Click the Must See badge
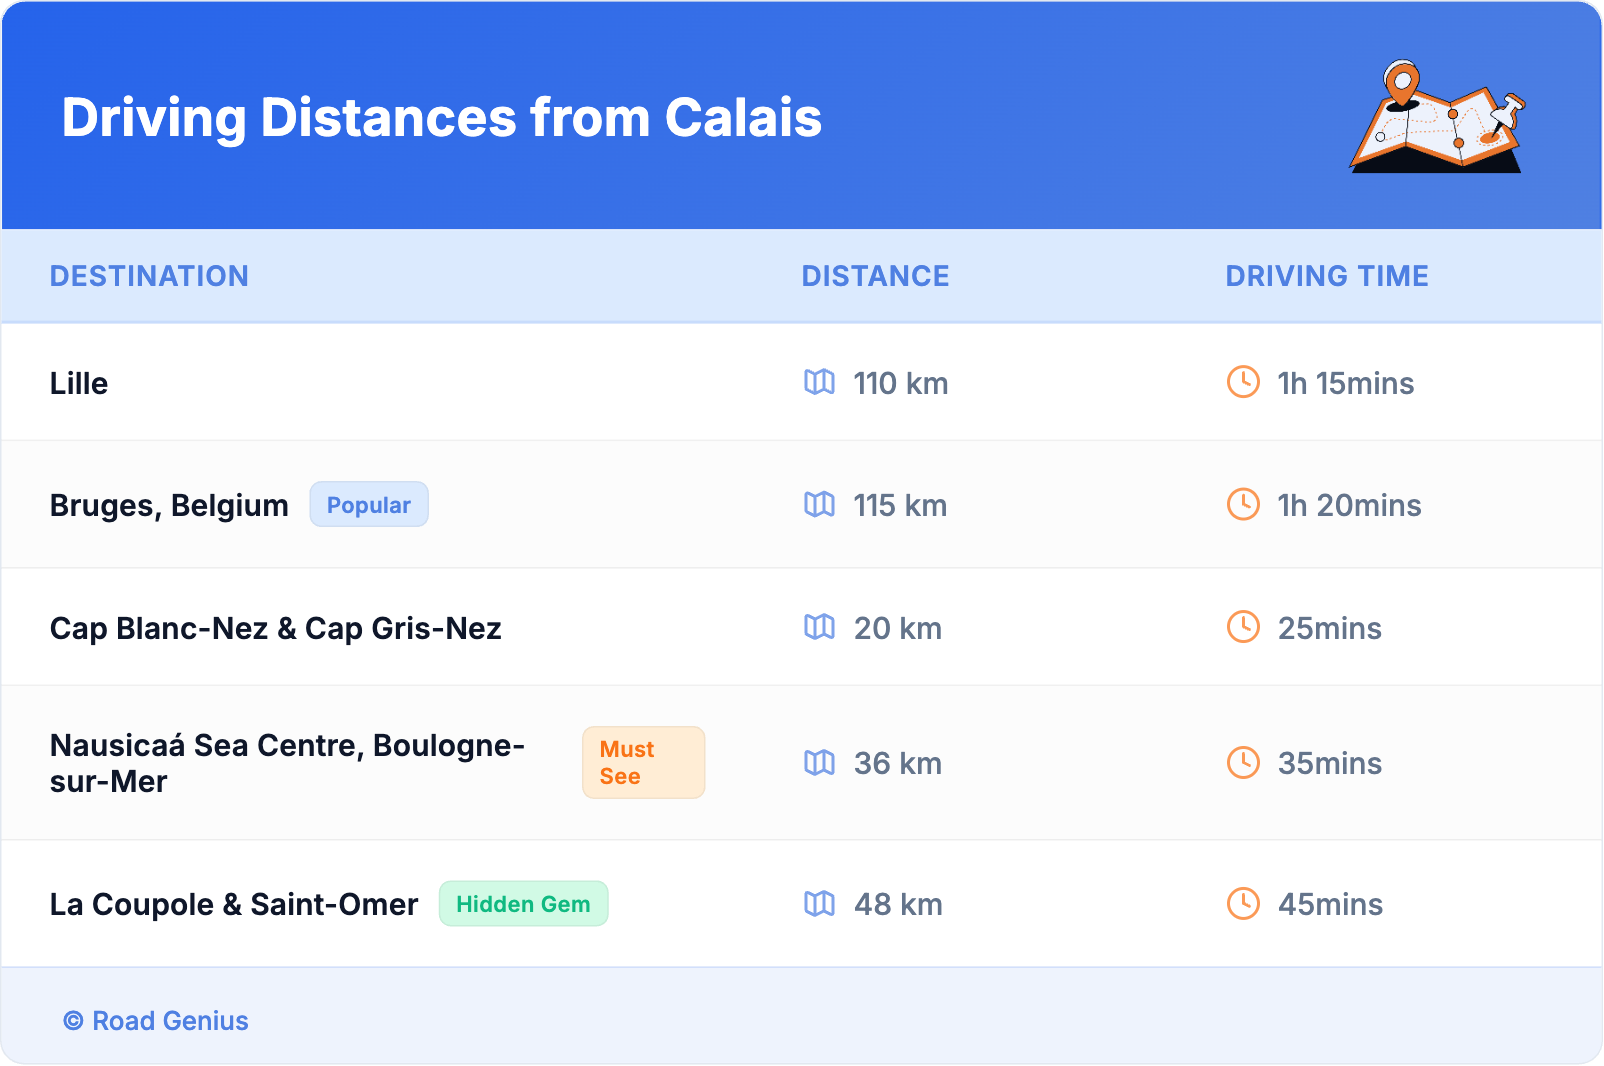The image size is (1604, 1066). pyautogui.click(x=643, y=763)
